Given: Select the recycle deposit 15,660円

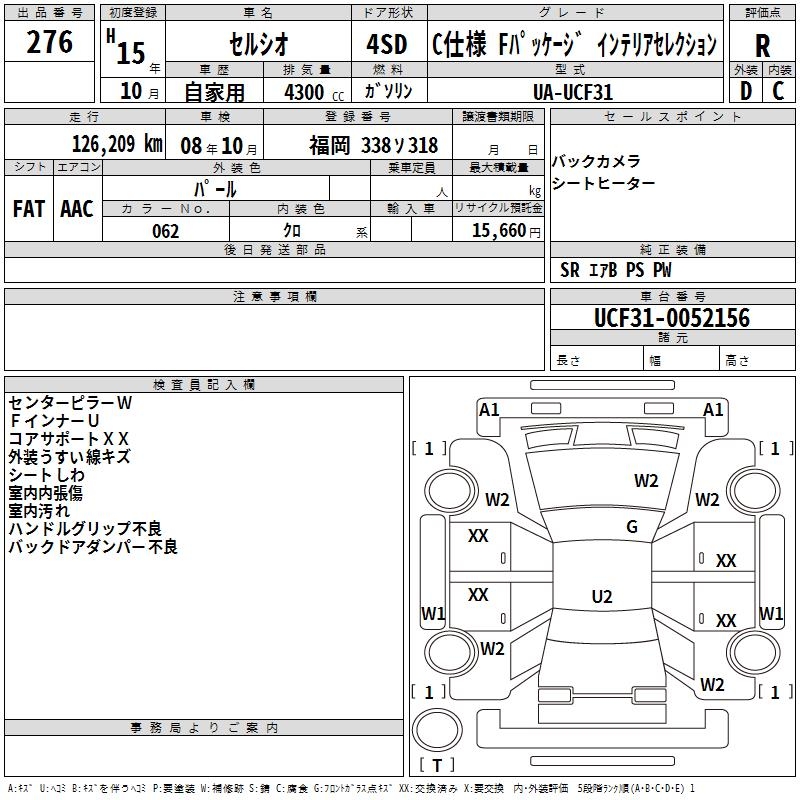Looking at the screenshot, I should coord(506,231).
